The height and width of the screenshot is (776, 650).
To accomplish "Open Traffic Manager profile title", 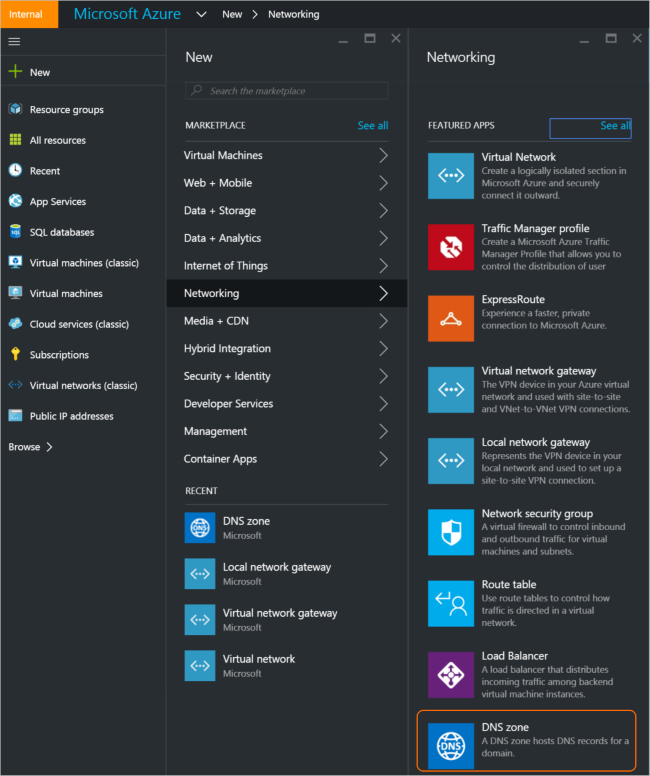I will click(x=536, y=229).
